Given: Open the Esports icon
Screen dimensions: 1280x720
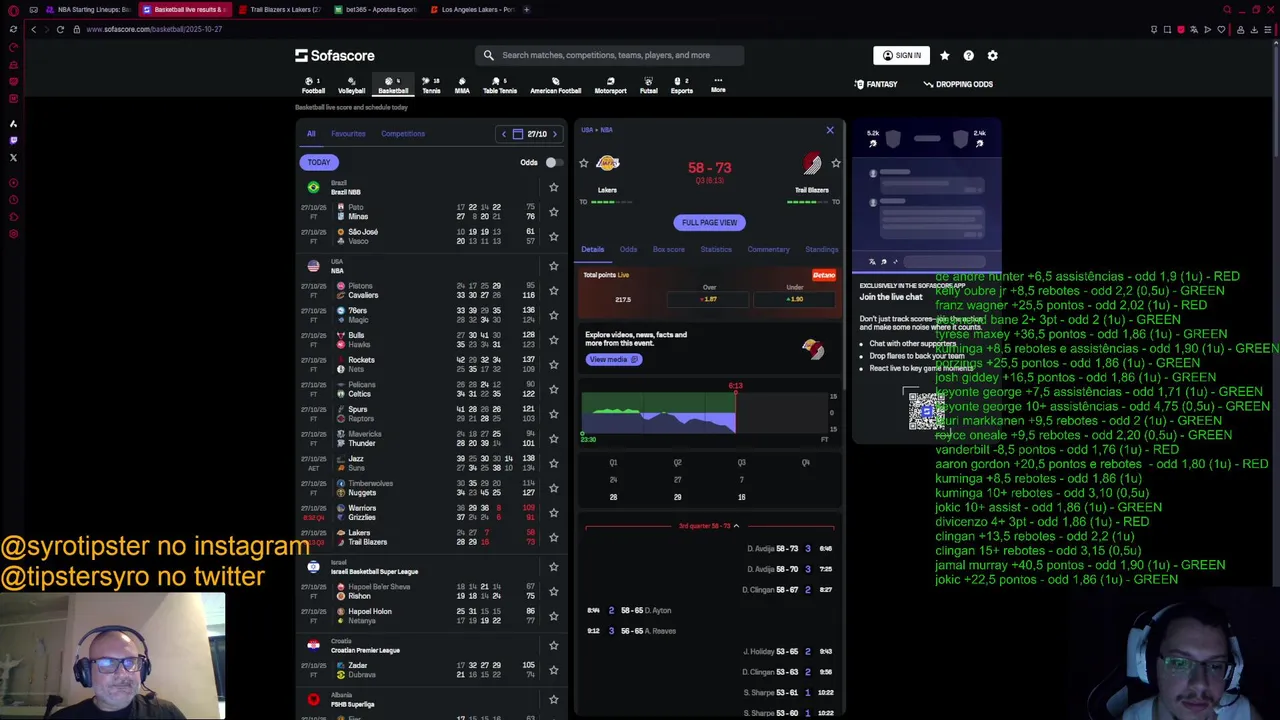Looking at the screenshot, I should pyautogui.click(x=681, y=85).
